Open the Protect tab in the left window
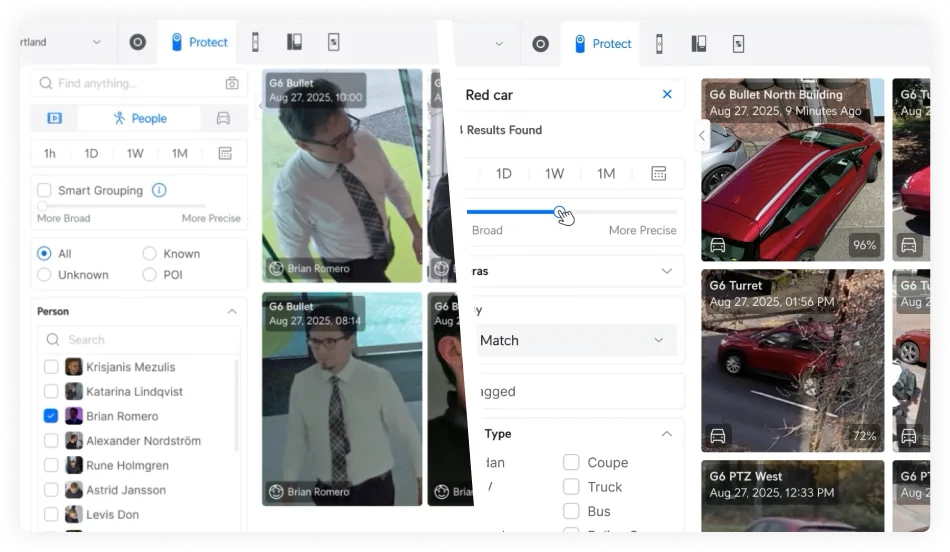This screenshot has height=552, width=950. tap(199, 42)
